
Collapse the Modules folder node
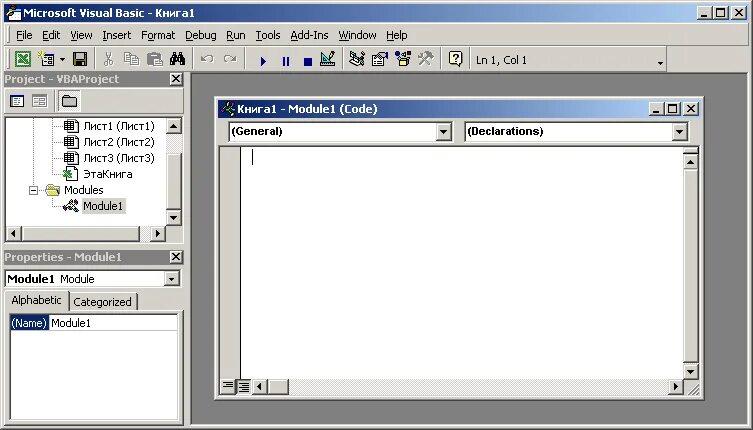[33, 190]
